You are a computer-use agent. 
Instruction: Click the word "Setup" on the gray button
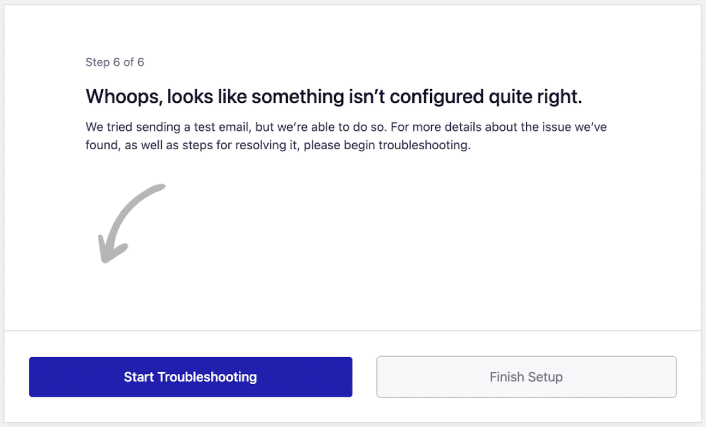pyautogui.click(x=545, y=377)
